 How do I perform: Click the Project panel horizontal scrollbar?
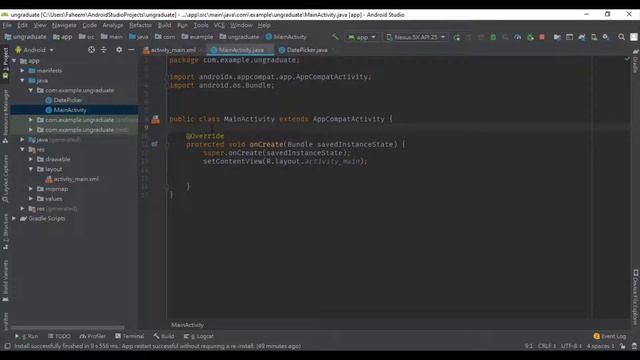pyautogui.click(x=67, y=327)
